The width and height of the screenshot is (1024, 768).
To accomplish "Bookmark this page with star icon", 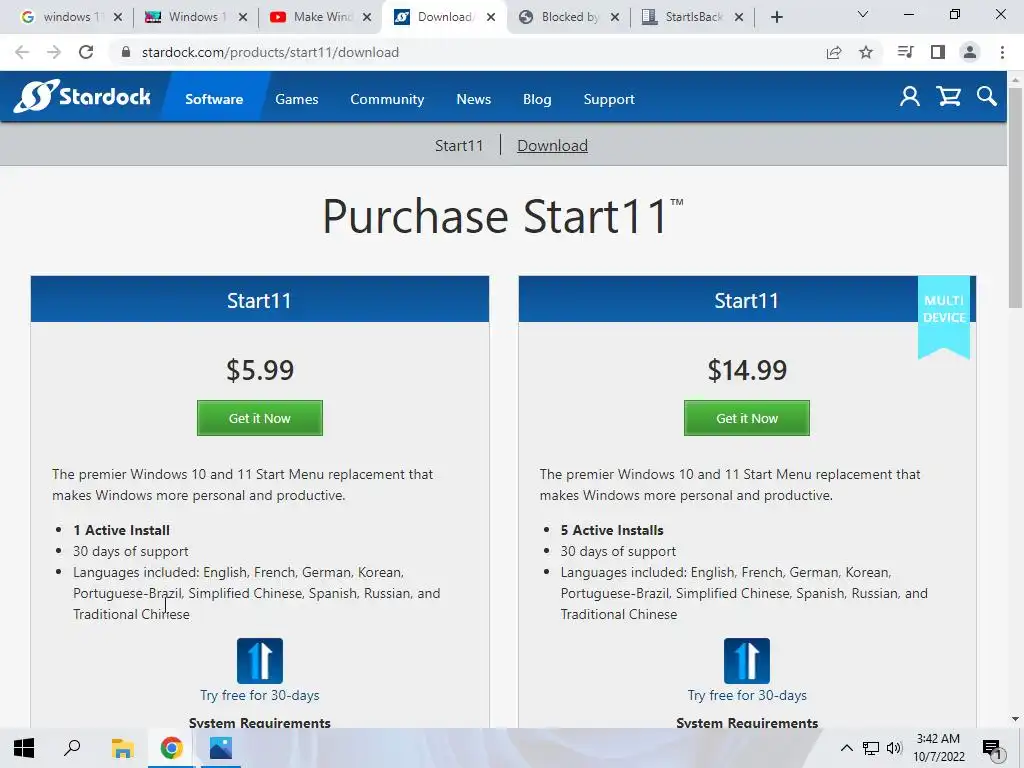I will (x=866, y=52).
